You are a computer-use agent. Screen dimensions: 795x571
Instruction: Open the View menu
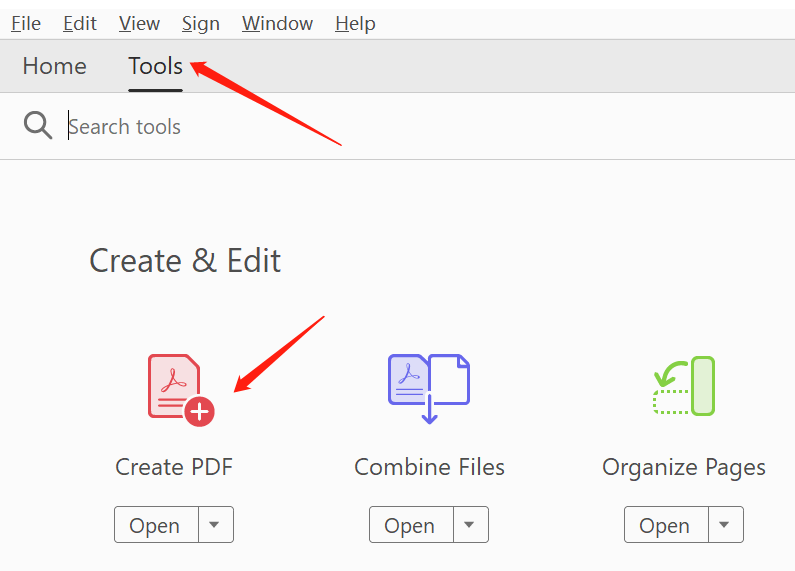coord(139,23)
